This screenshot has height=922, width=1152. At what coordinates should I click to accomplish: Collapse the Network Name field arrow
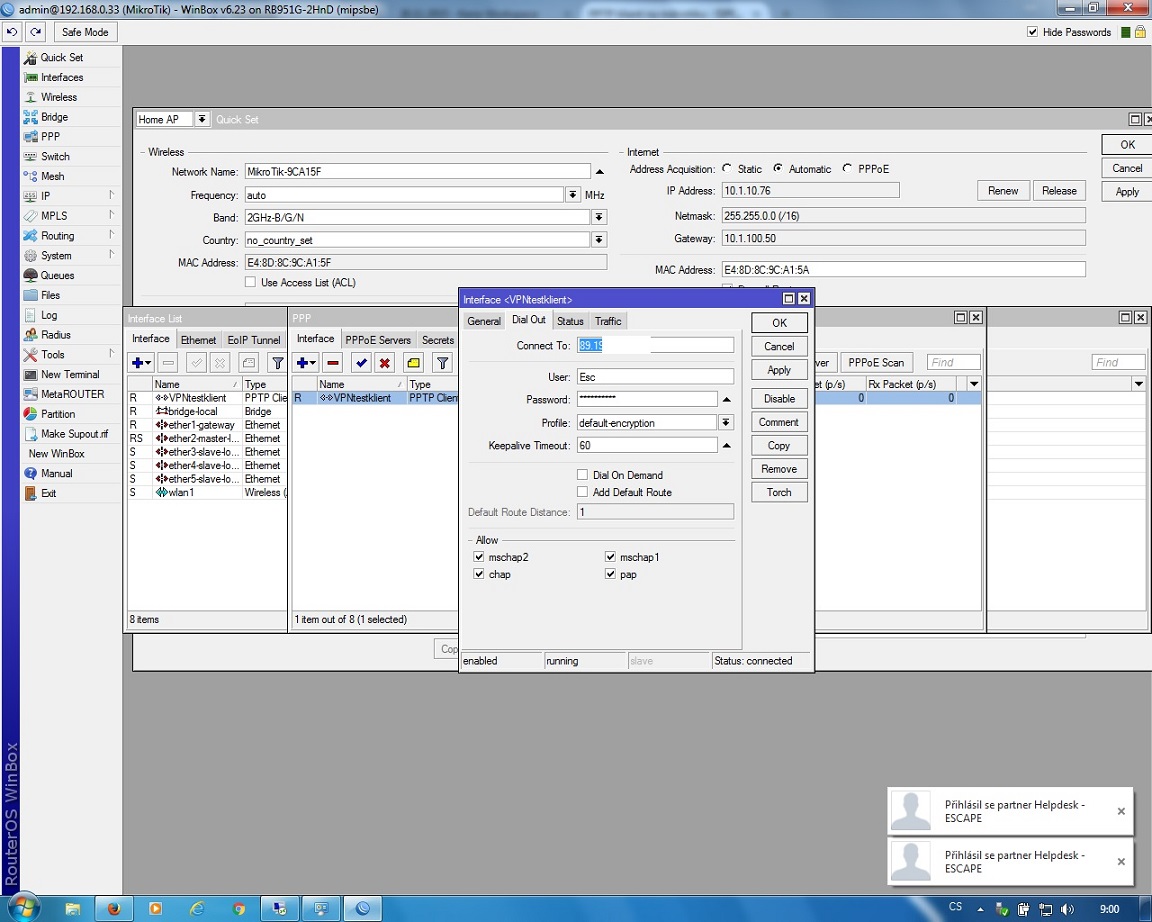(600, 172)
